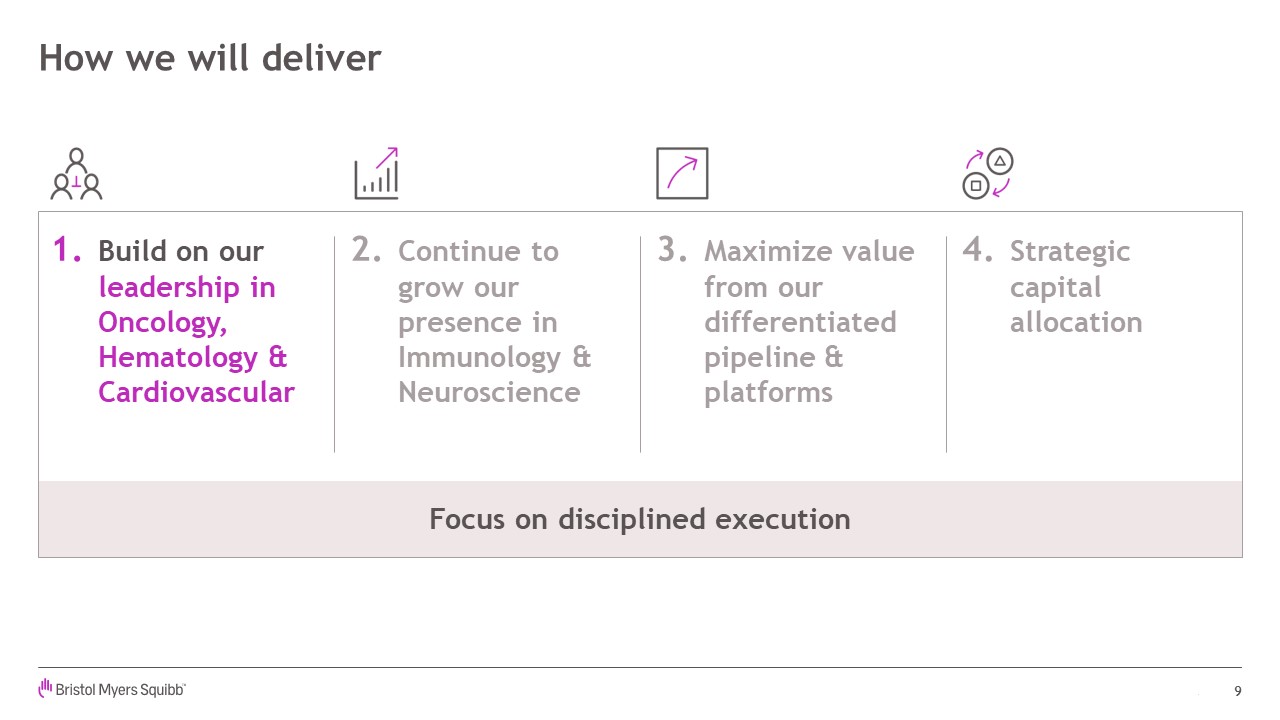Click 'Continue to grow our' text
The width and height of the screenshot is (1280, 720).
coord(478,269)
